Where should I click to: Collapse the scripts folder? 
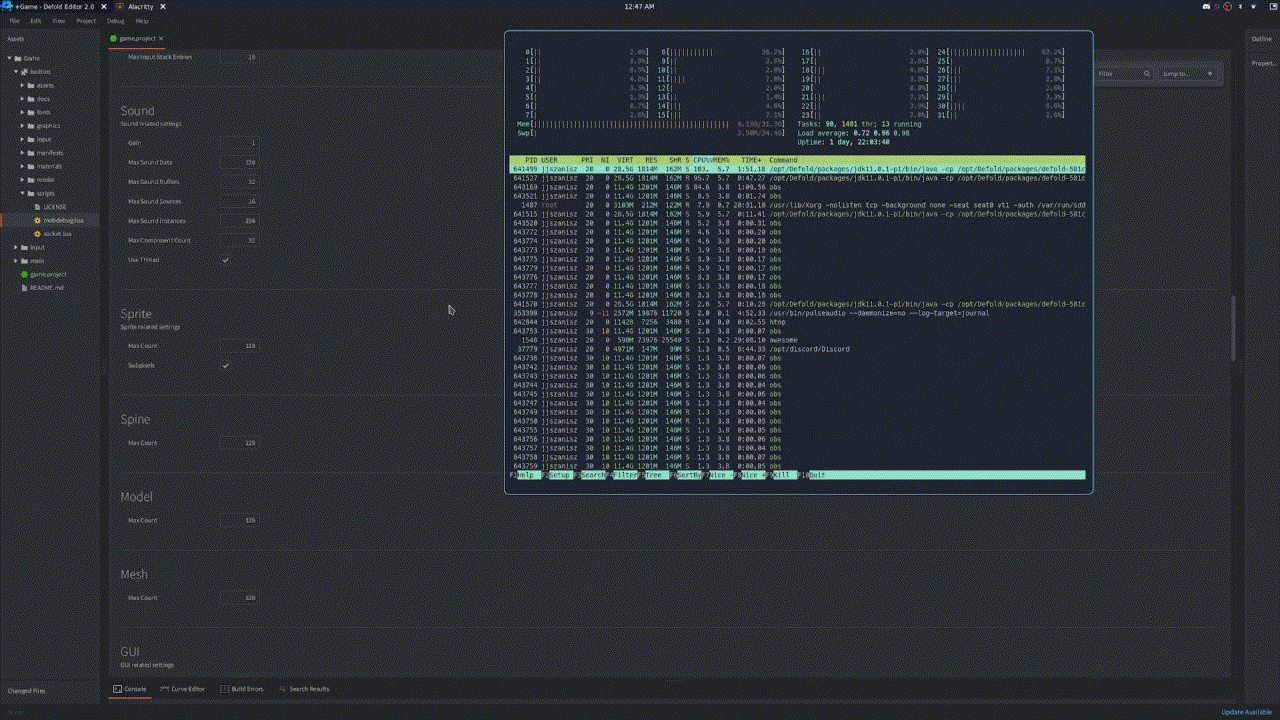tap(23, 193)
